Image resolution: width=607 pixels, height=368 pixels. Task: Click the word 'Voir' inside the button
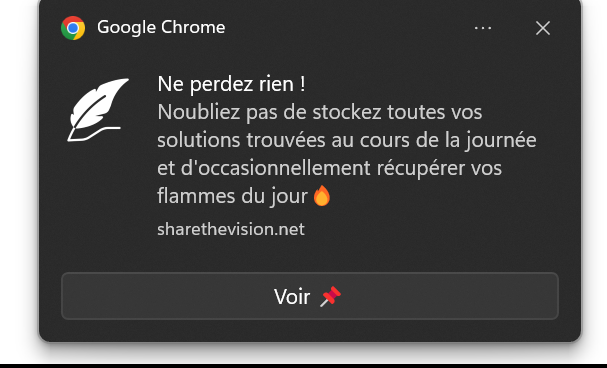292,297
